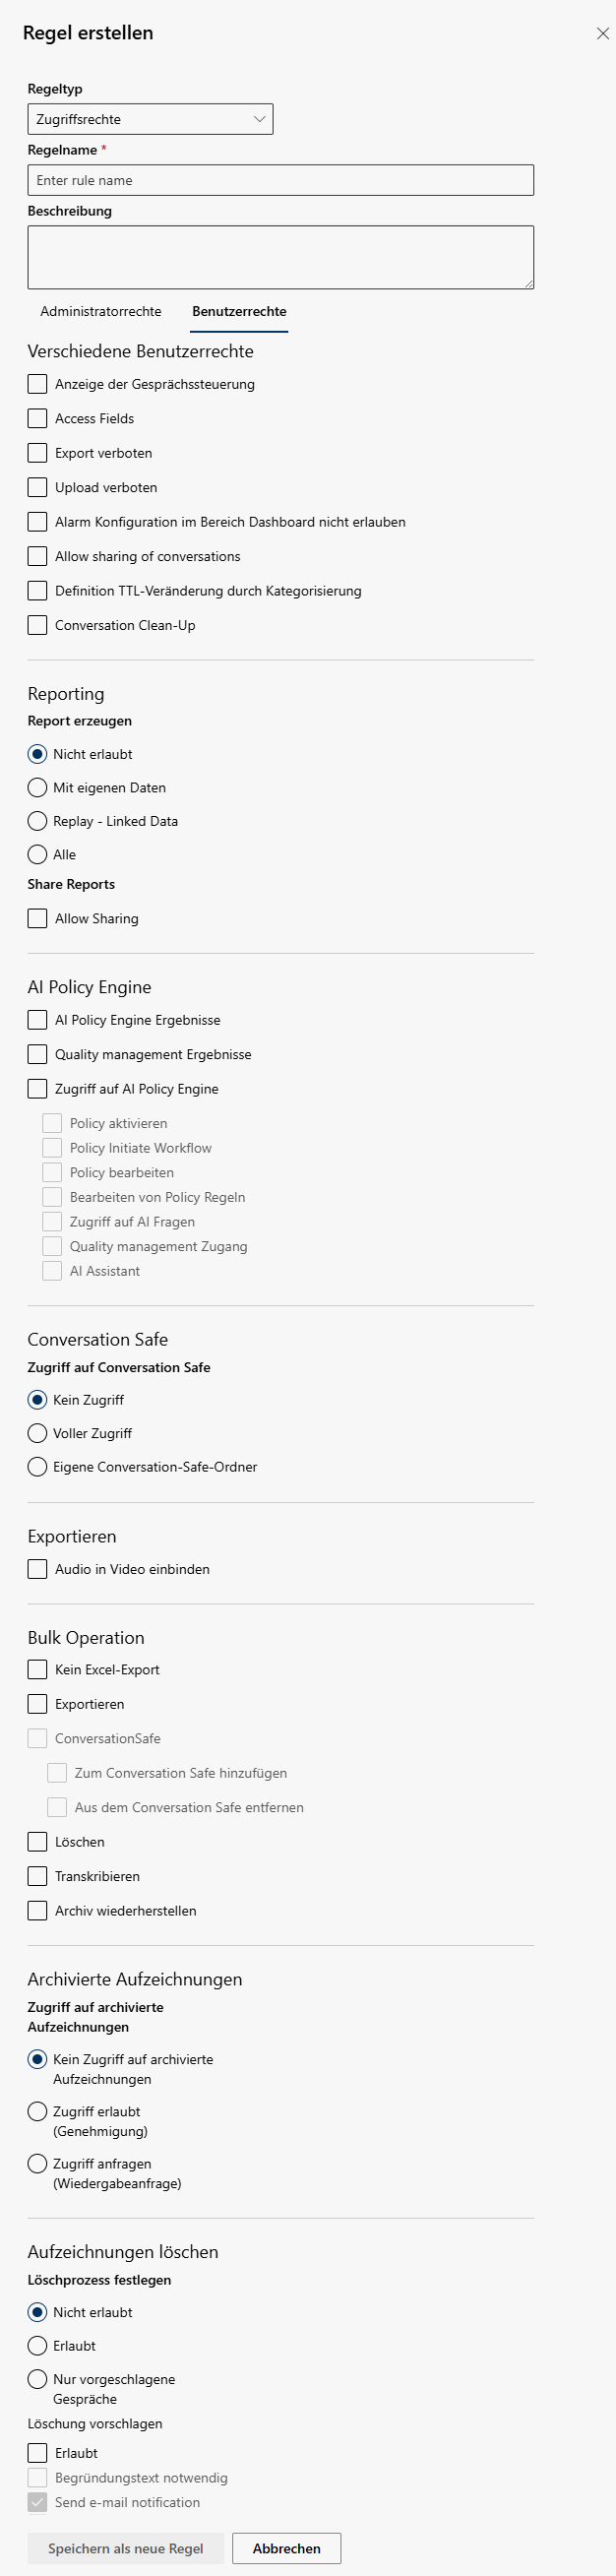This screenshot has height=2576, width=616.
Task: Check the Export verboten option
Action: (x=38, y=453)
